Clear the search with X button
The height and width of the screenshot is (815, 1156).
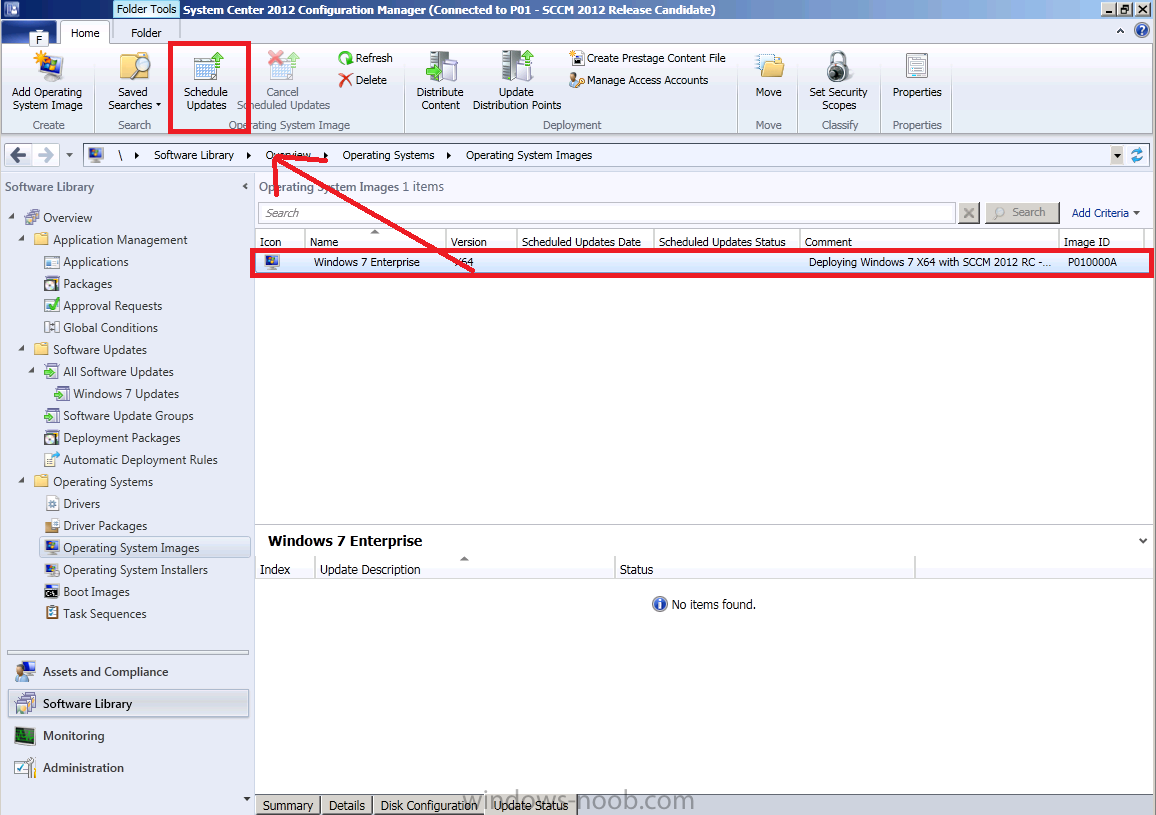[969, 213]
